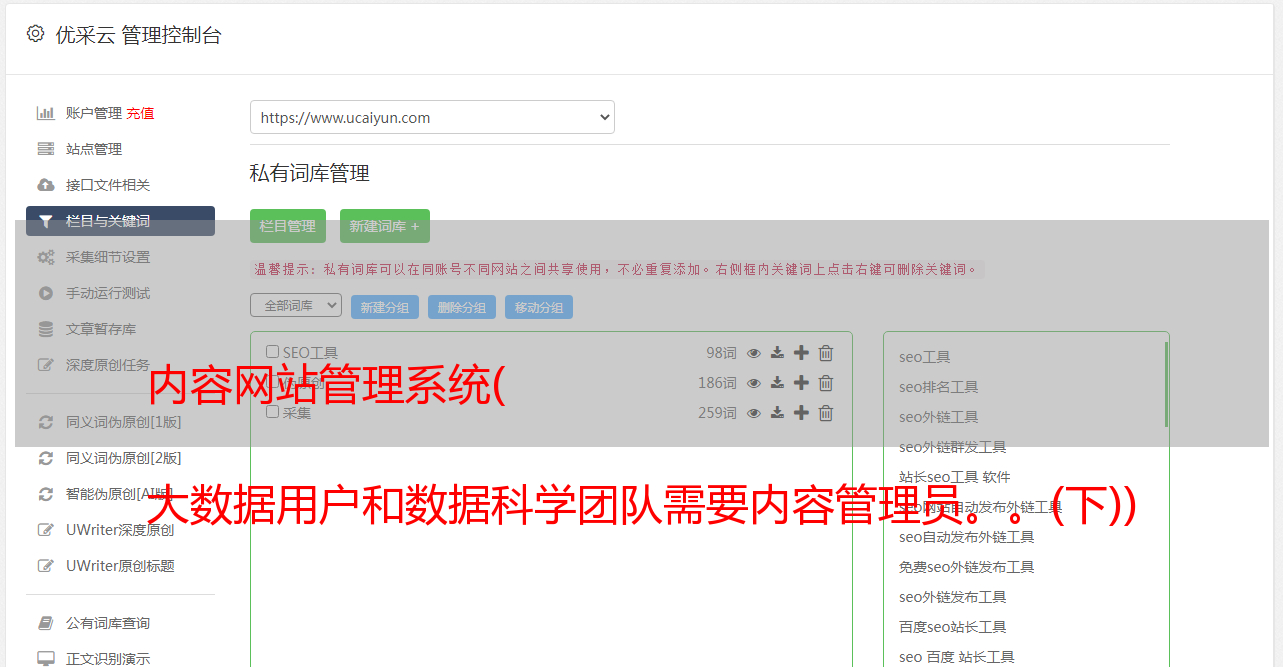Click the 新建词库 + button
1283x667 pixels.
[385, 226]
